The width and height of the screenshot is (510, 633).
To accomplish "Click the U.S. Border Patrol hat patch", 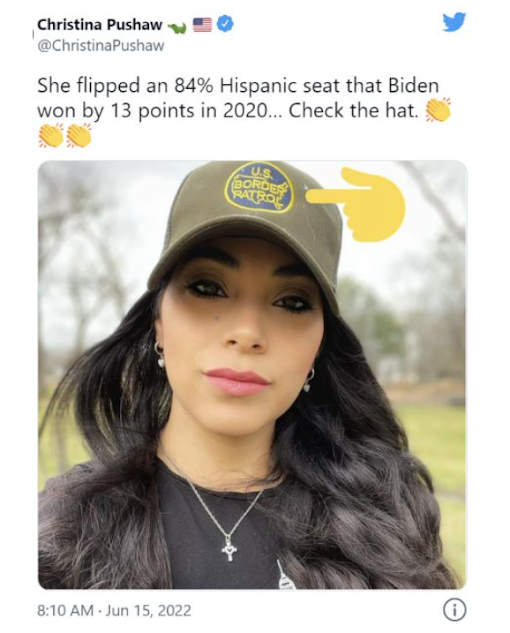I will point(258,187).
